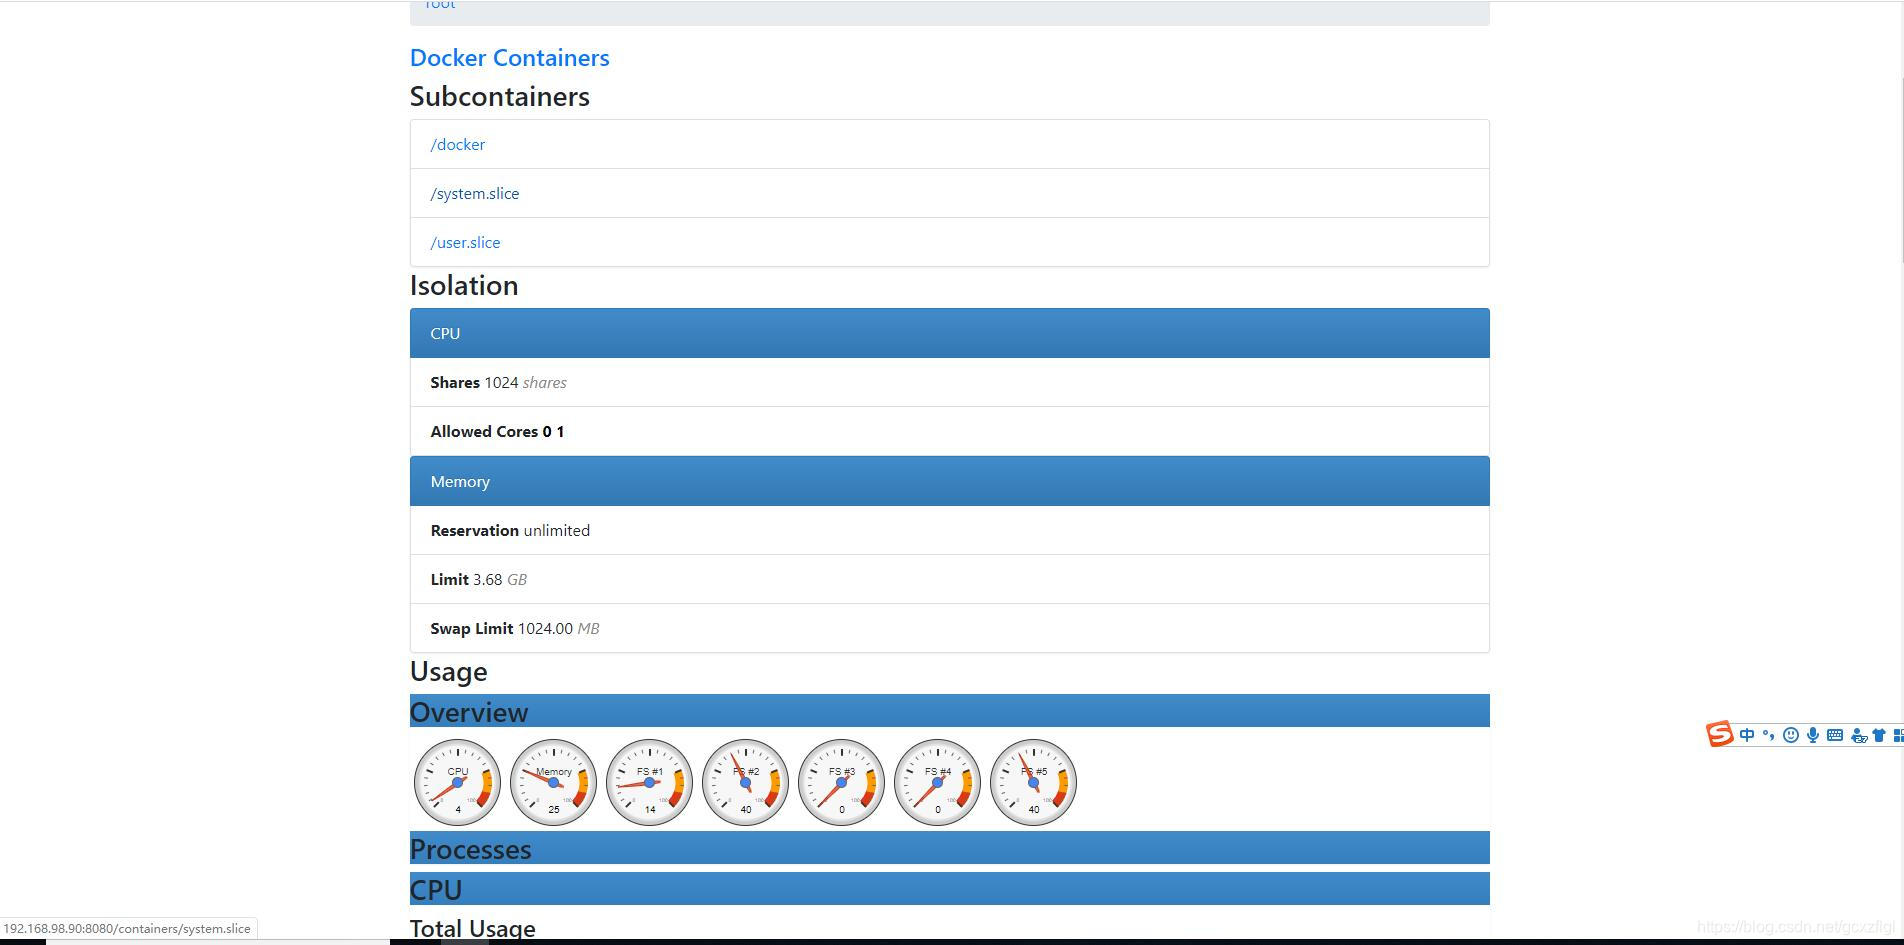Screen dimensions: 1904x945
Task: Click the FS #2 usage gauge
Action: 745,782
